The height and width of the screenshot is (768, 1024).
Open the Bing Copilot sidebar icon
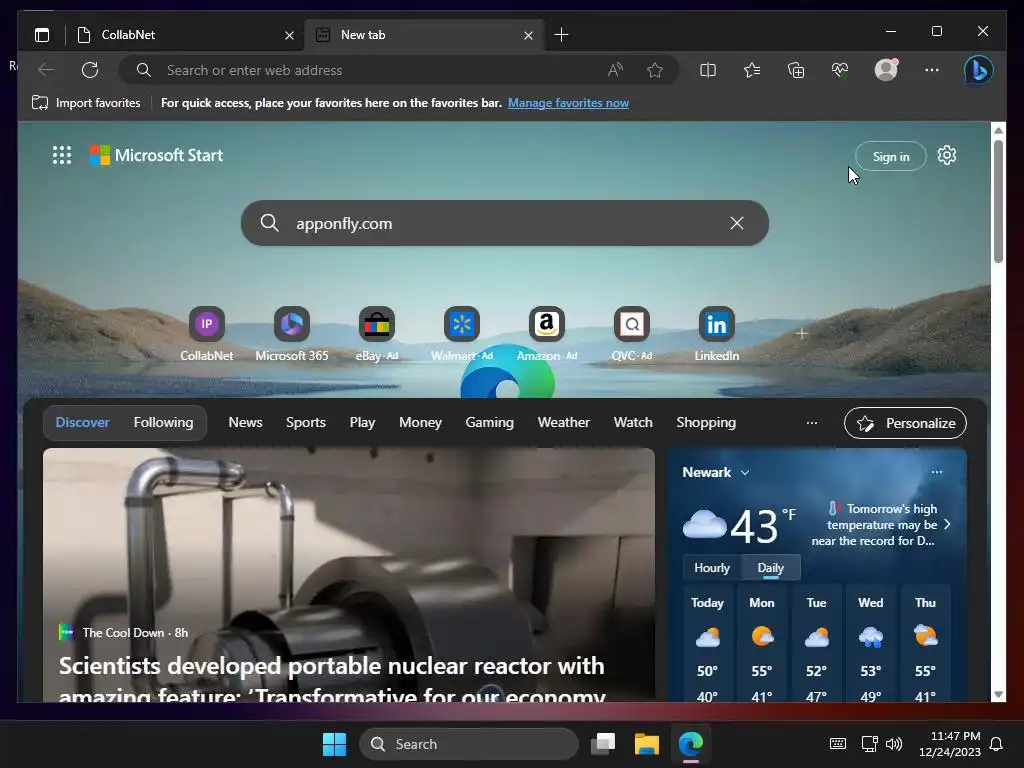(x=978, y=70)
